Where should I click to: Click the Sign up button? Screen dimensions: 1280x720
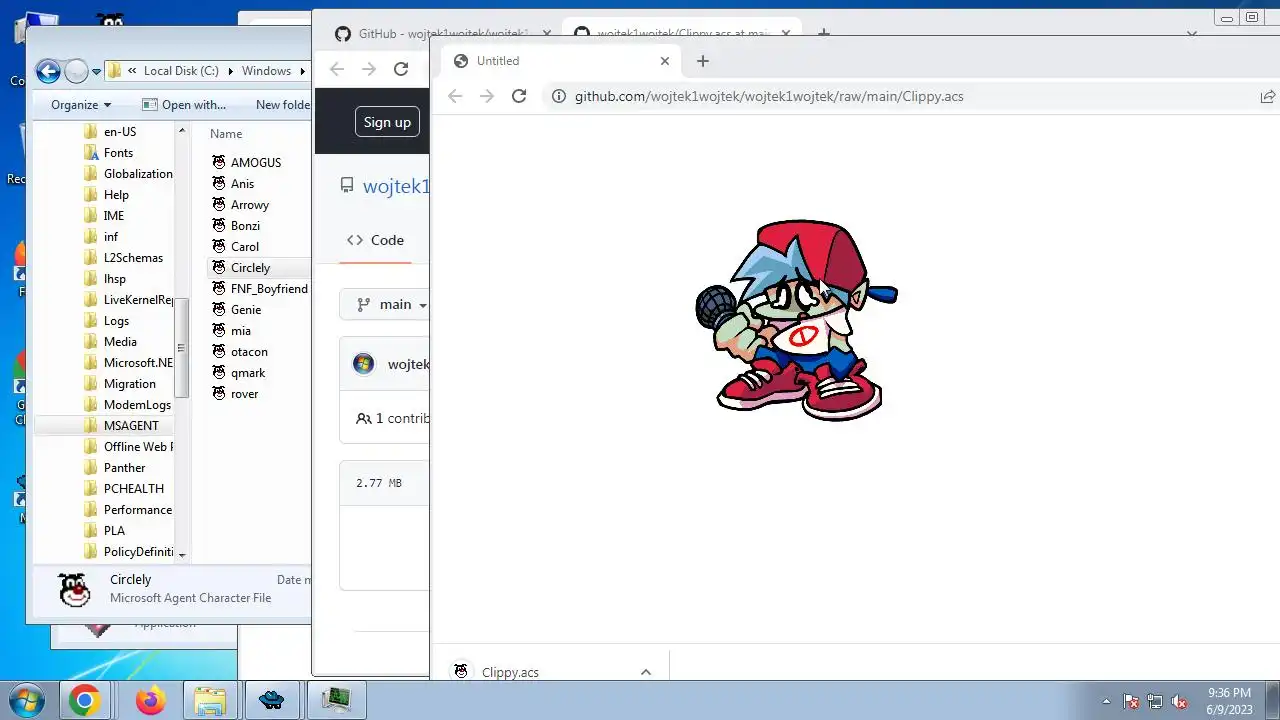pos(387,122)
